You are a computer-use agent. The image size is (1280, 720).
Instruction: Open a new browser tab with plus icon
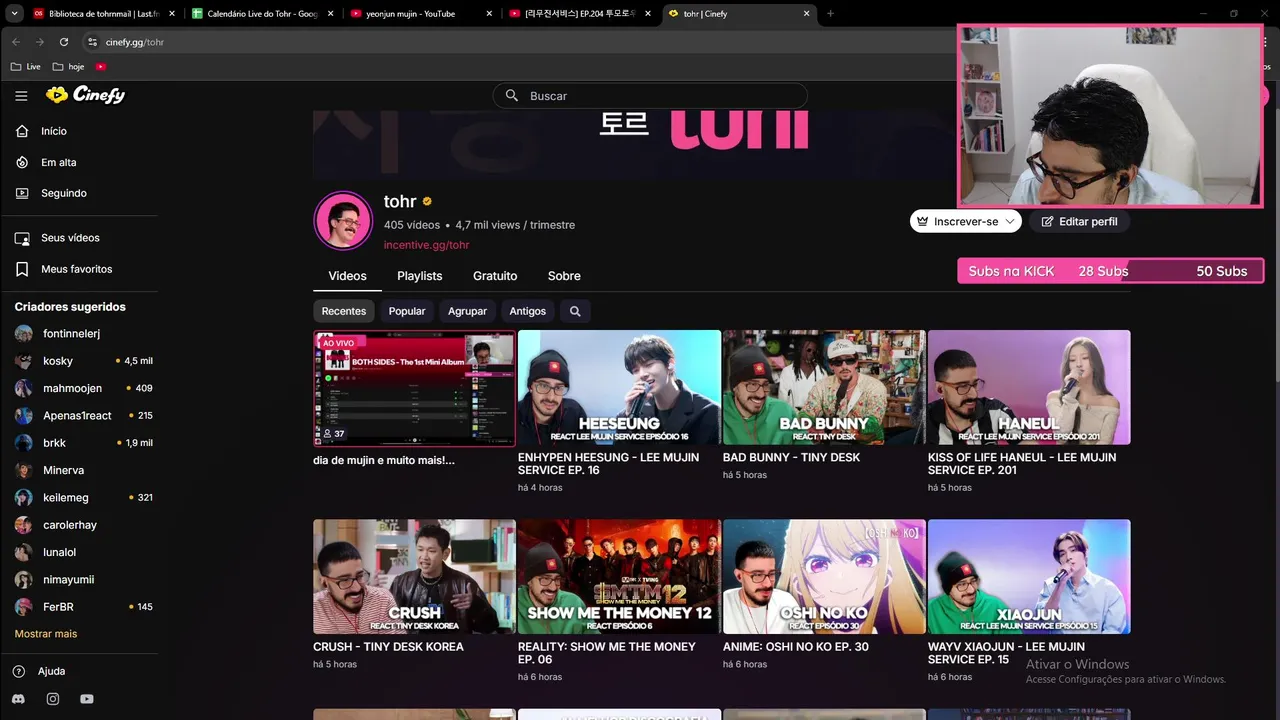pyautogui.click(x=830, y=14)
